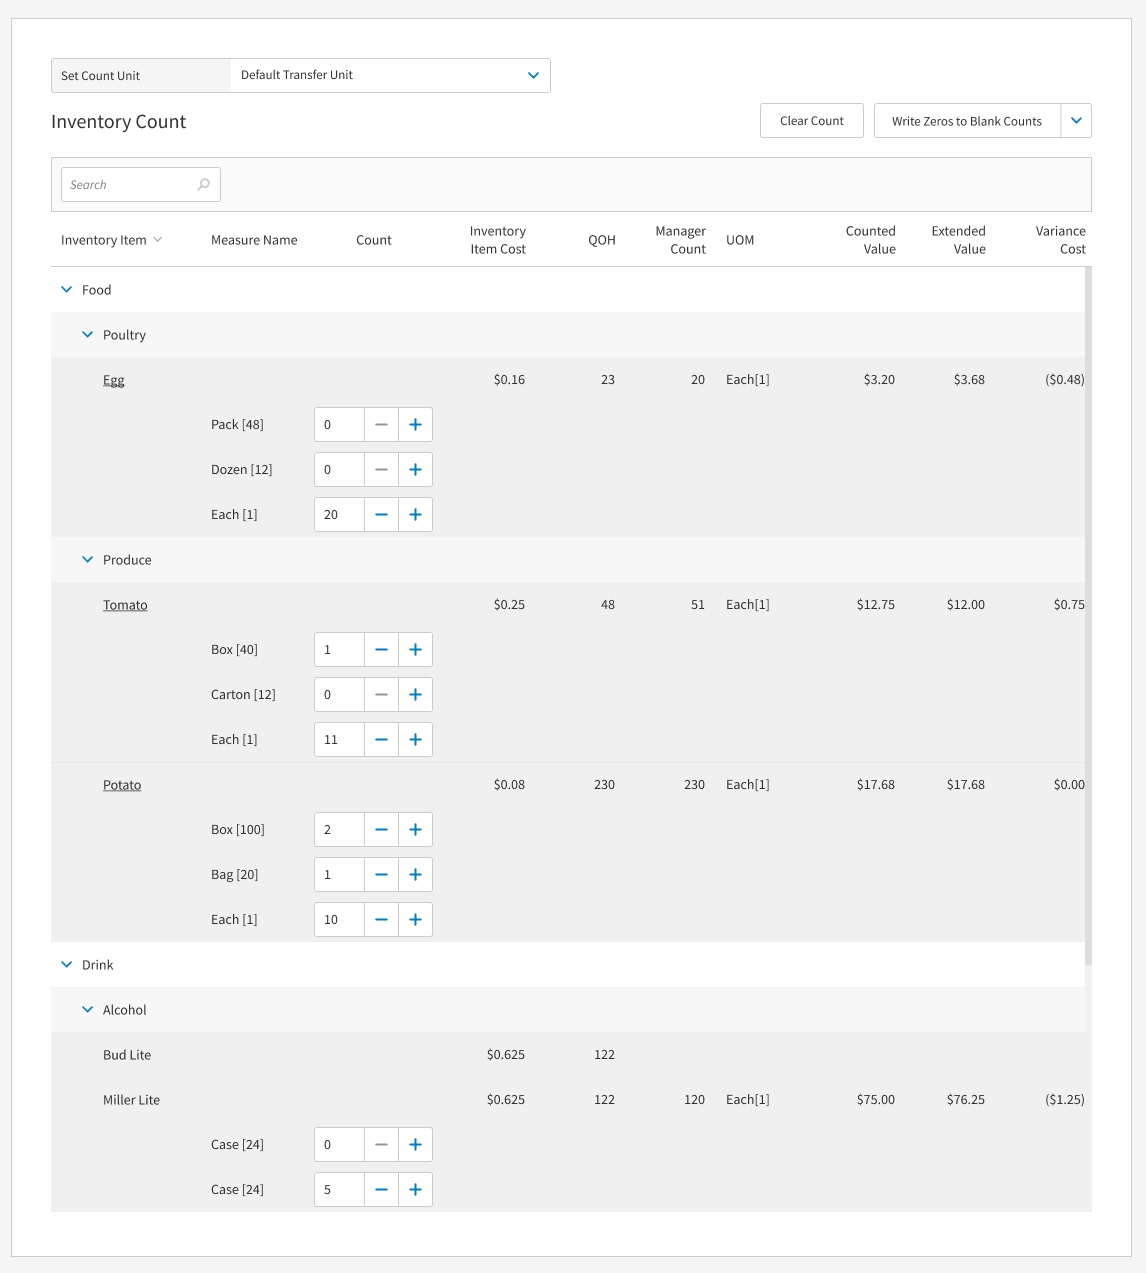Collapse the Food category
Viewport: 1146px width, 1273px height.
(x=66, y=289)
